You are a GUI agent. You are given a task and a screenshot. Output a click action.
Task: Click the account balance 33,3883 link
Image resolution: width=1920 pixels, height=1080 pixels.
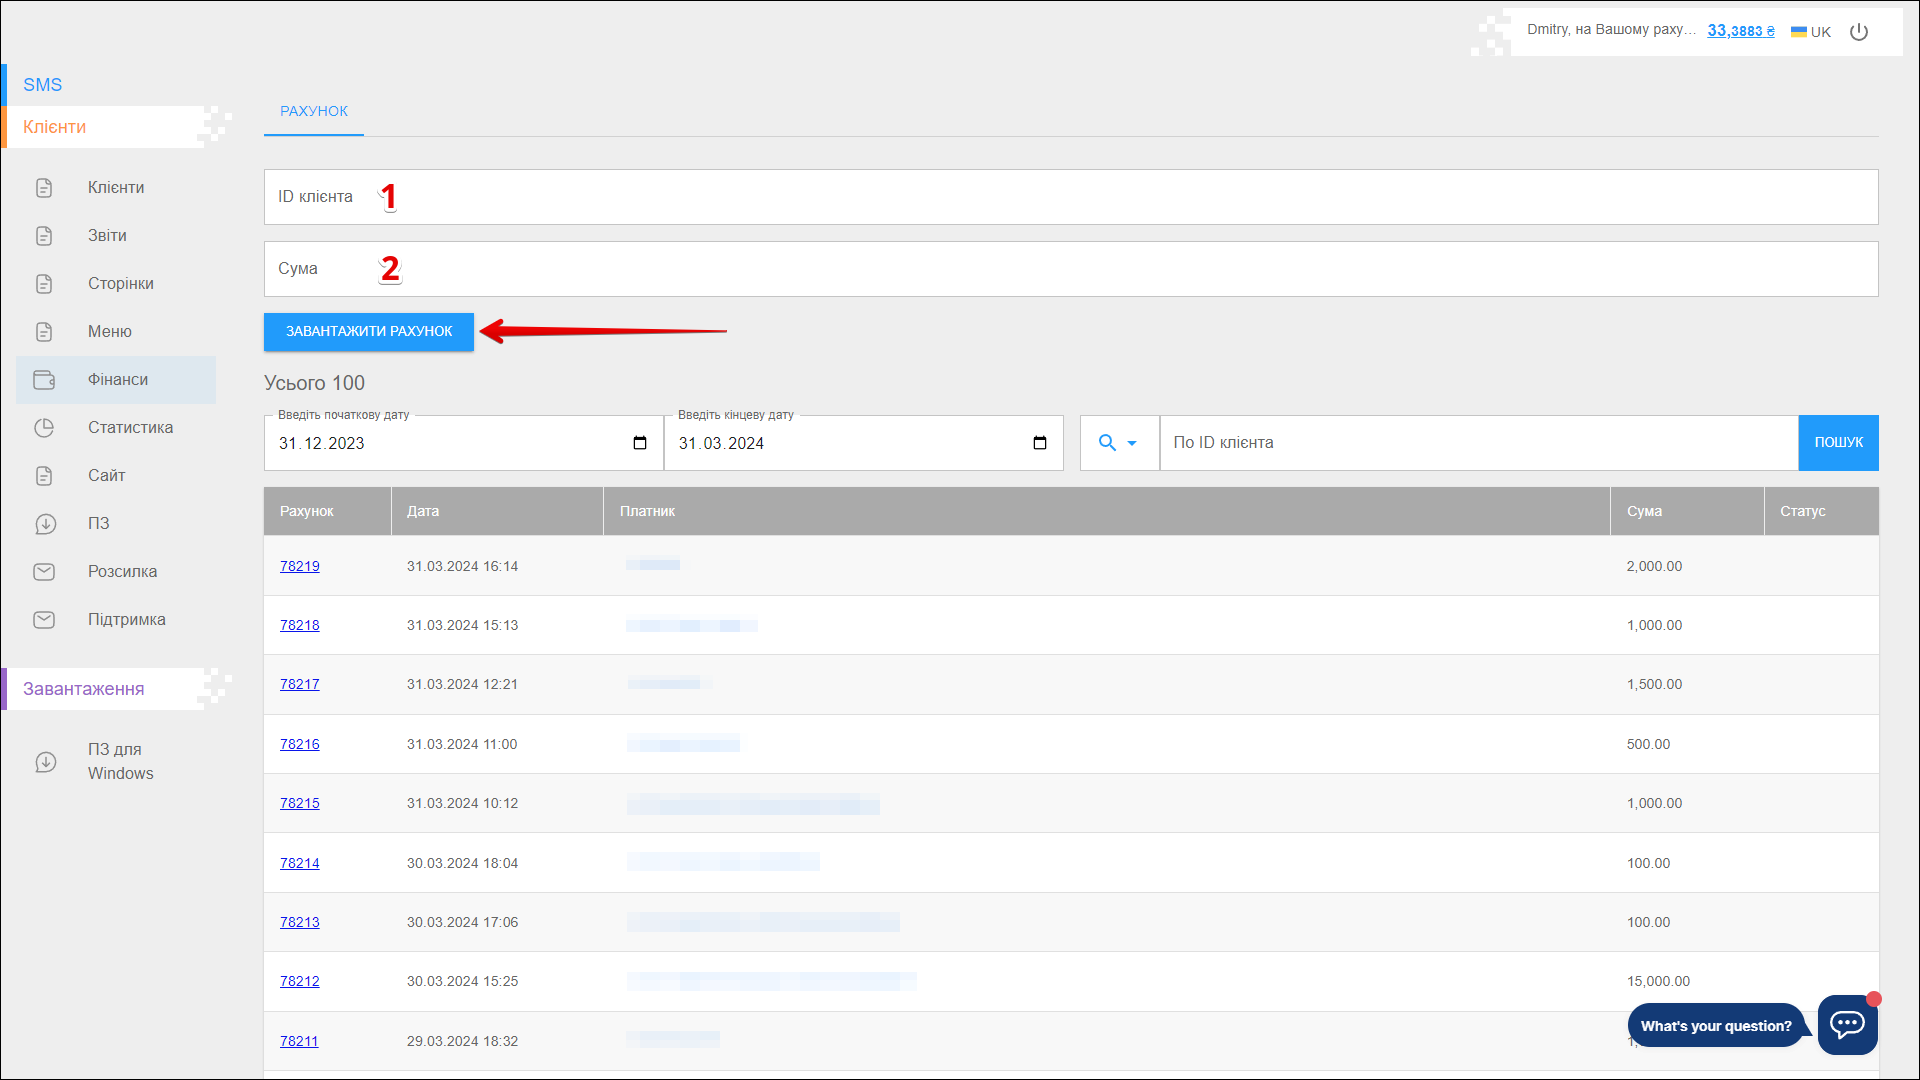1740,31
